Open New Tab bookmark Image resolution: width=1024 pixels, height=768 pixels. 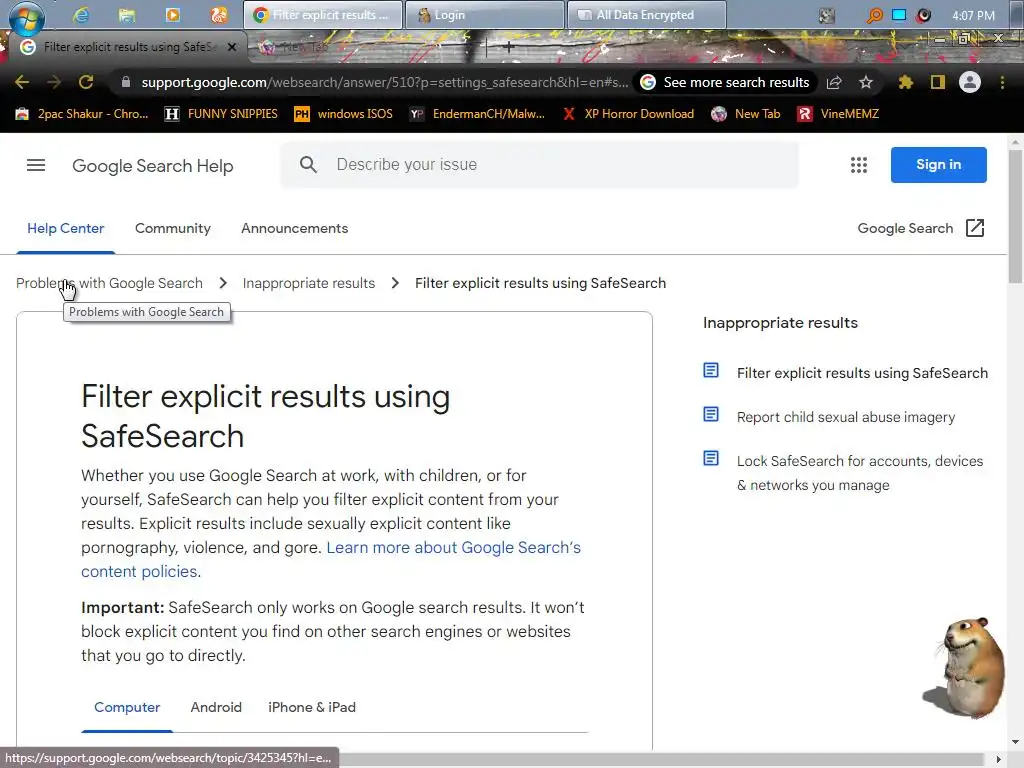pyautogui.click(x=746, y=114)
